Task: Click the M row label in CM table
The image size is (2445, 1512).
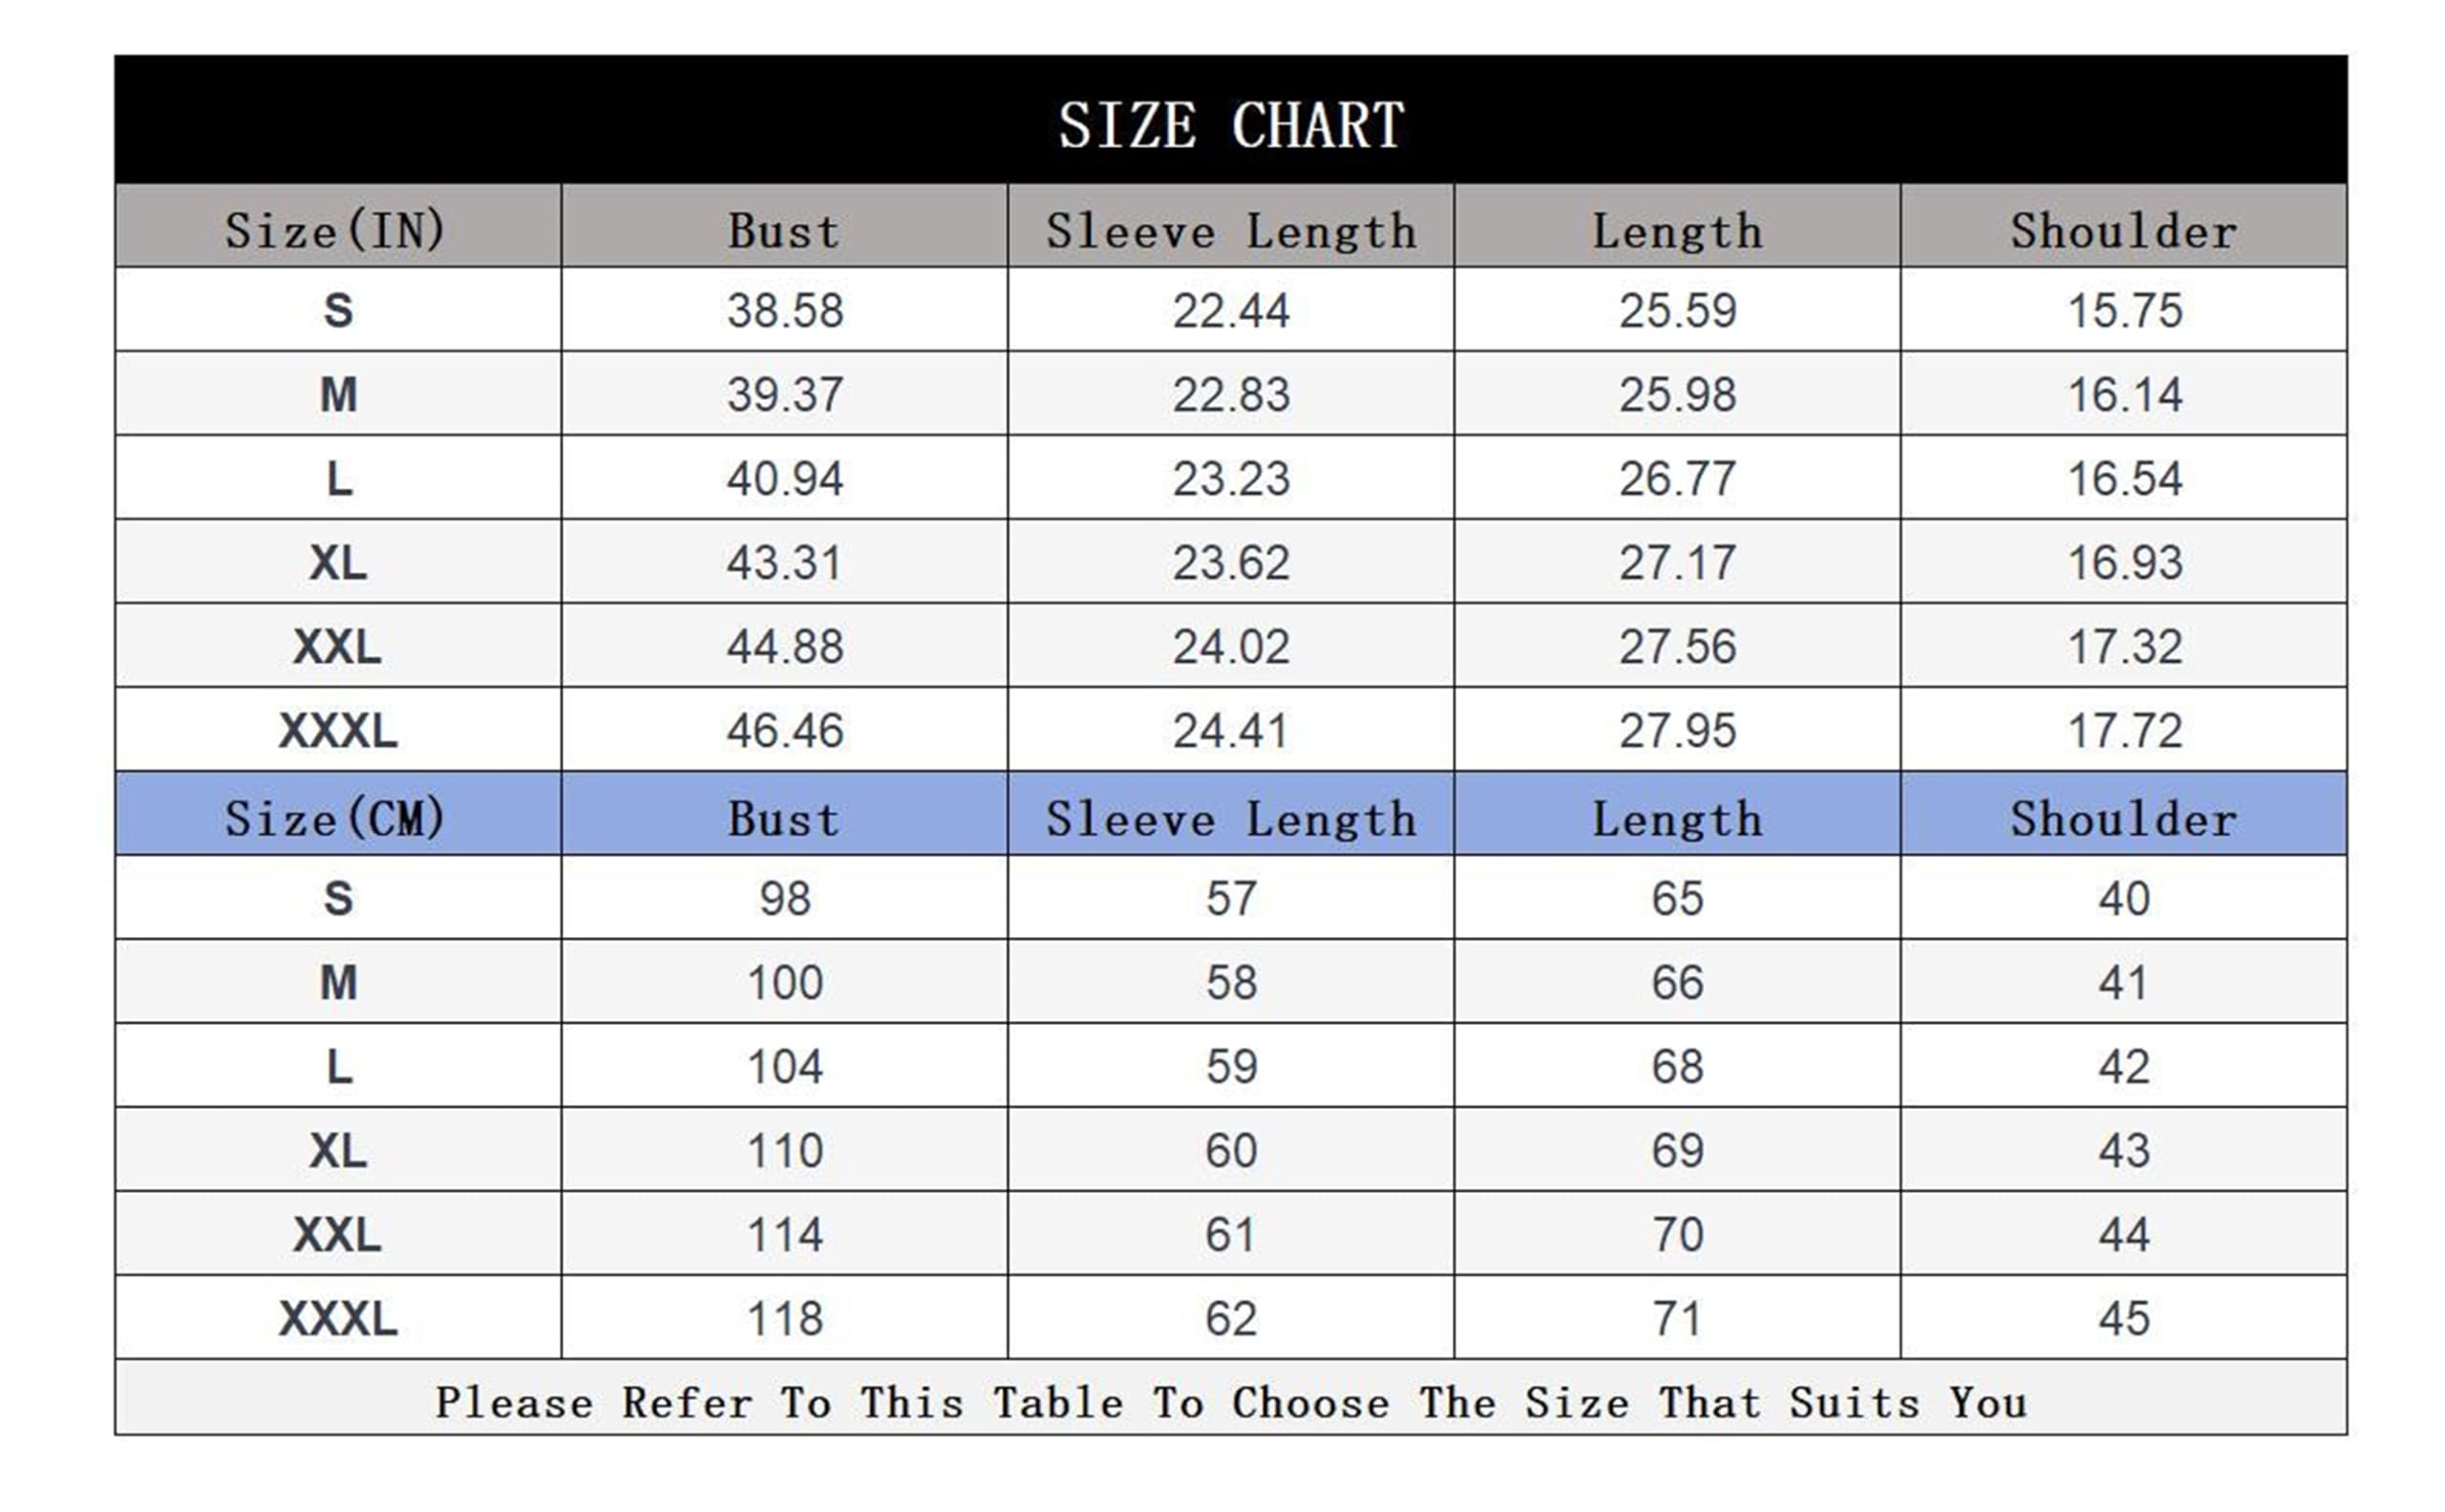Action: tap(338, 982)
